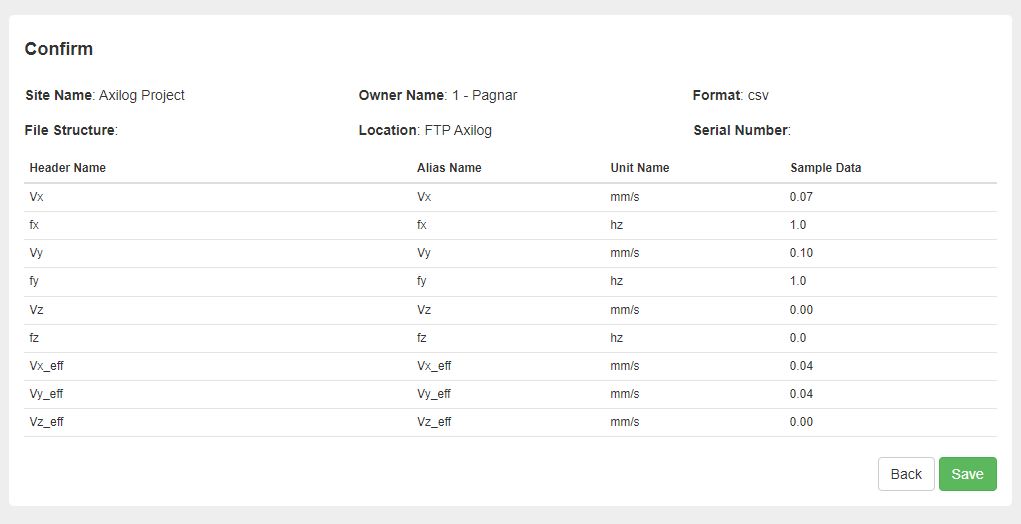Select the Vz header name row
The width and height of the screenshot is (1021, 524).
click(x=510, y=310)
